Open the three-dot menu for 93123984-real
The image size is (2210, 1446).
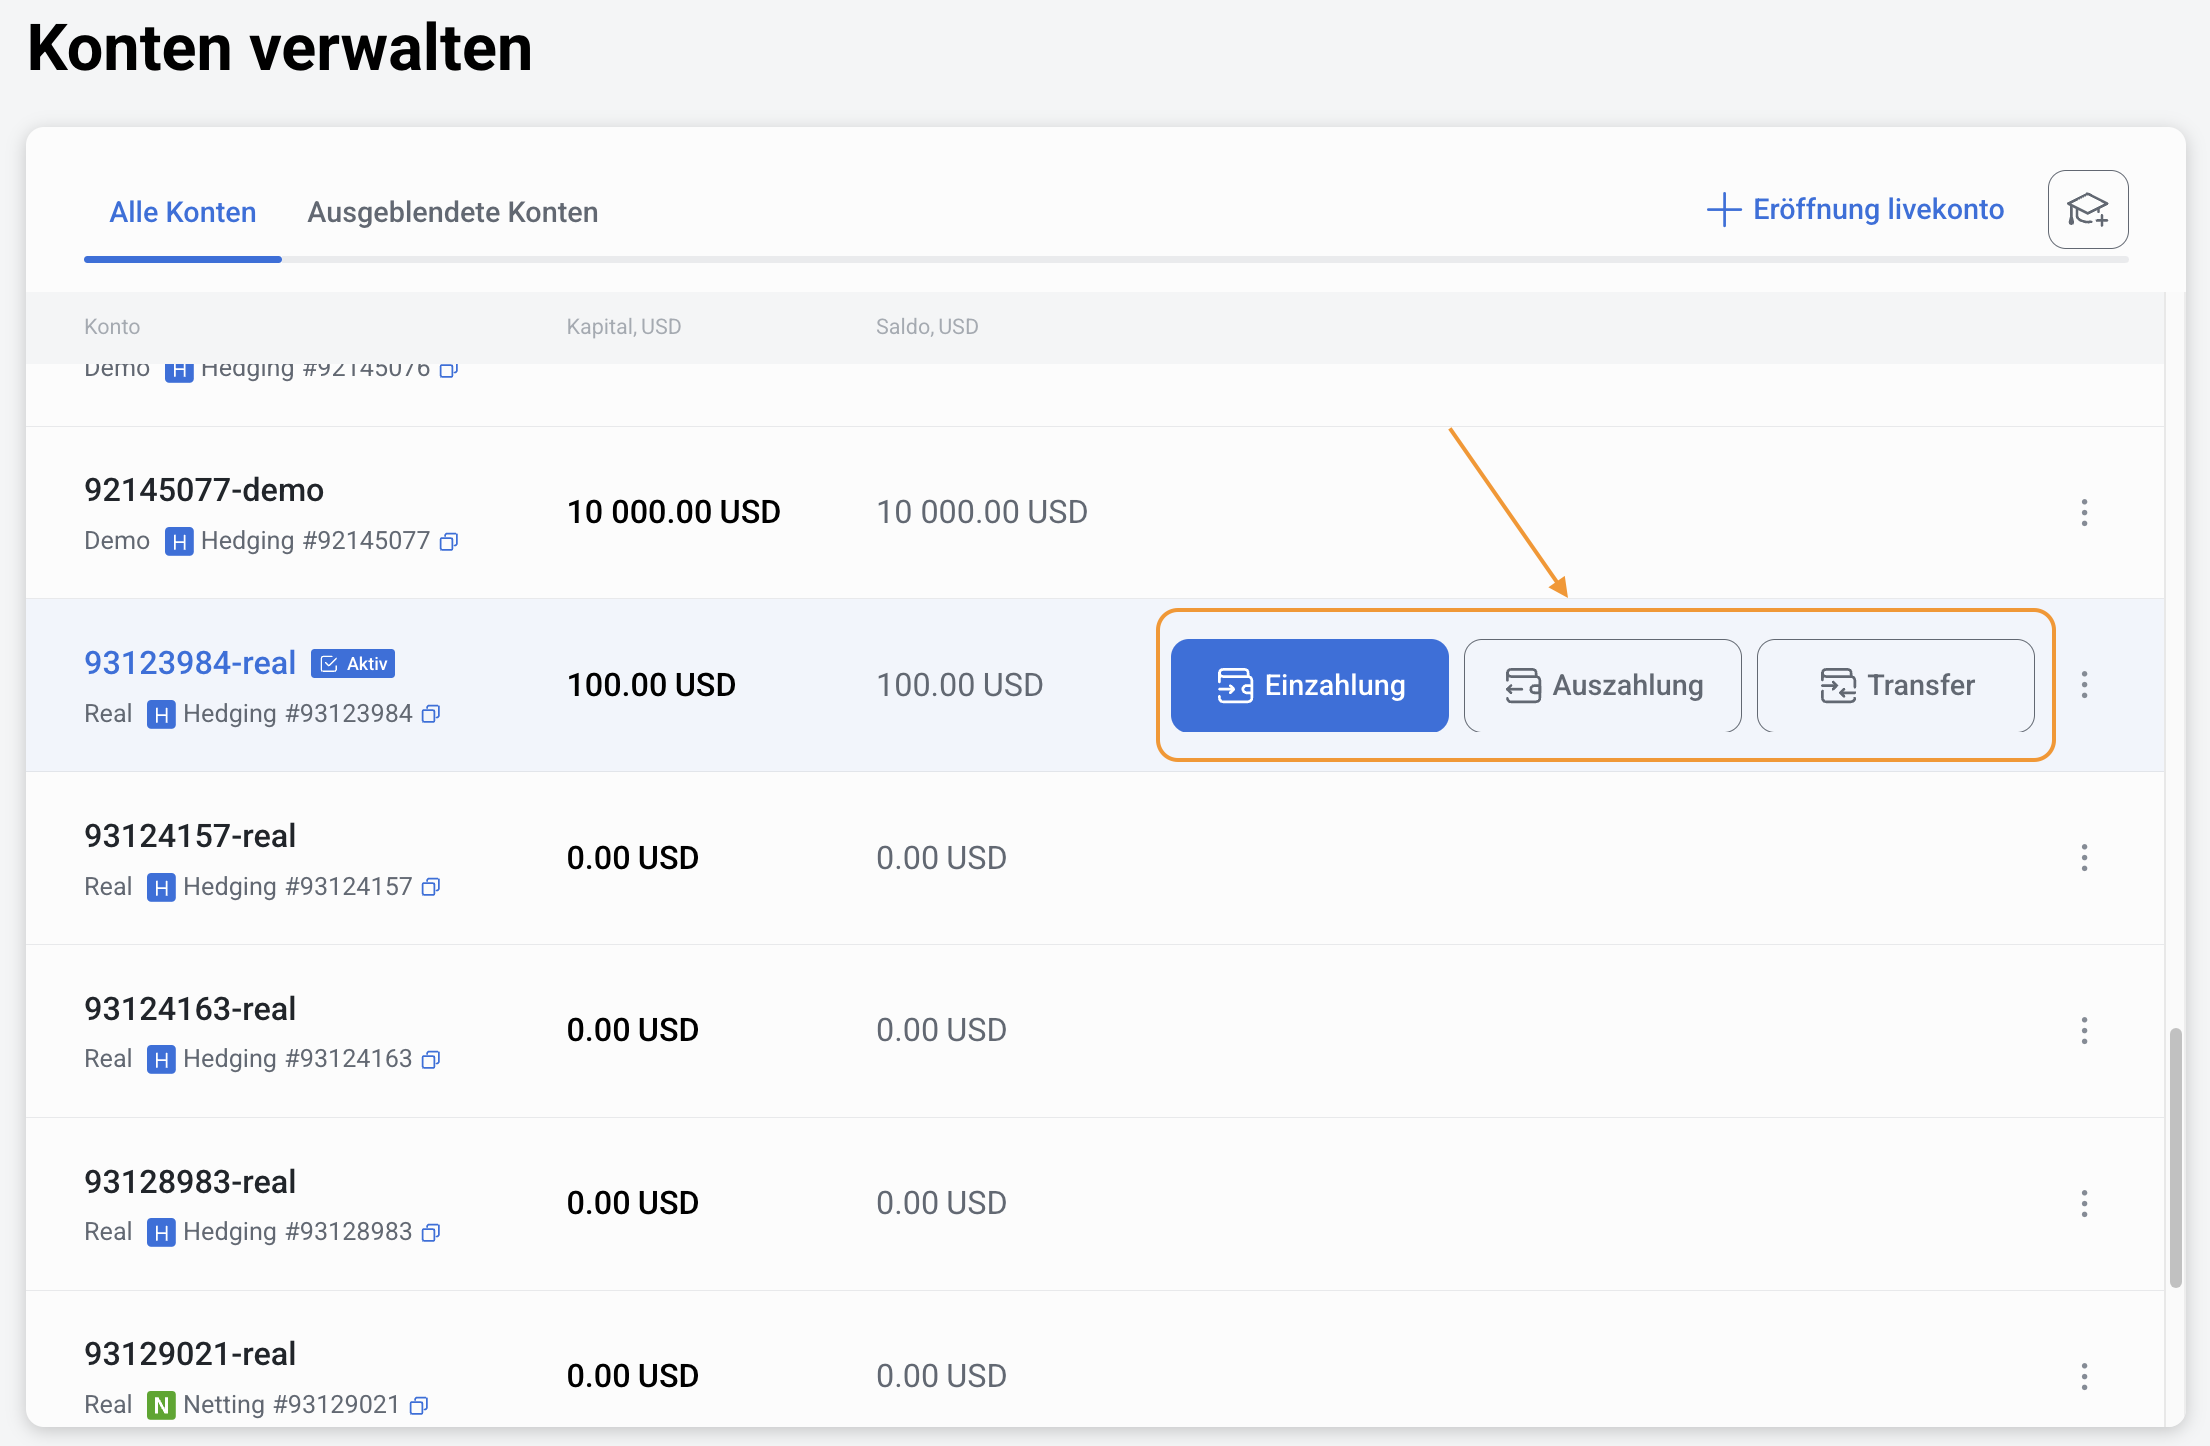click(2084, 685)
